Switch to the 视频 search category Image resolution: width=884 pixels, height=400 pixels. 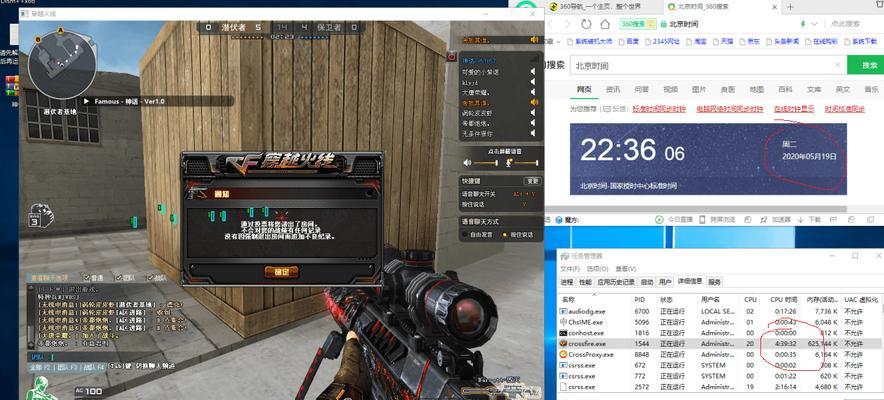670,89
